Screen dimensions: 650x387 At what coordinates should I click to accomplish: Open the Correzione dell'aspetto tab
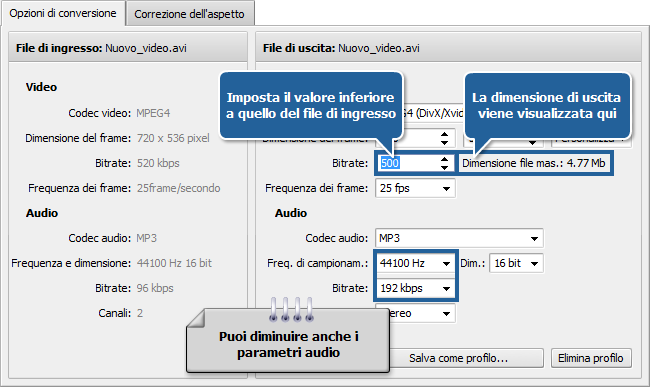(189, 14)
